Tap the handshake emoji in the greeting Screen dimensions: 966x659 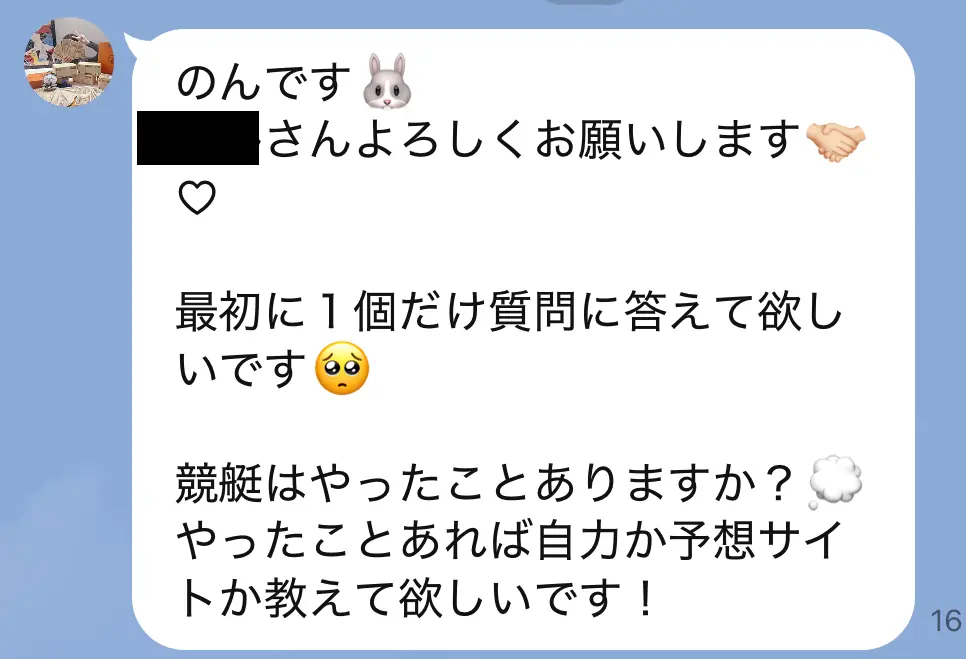point(836,142)
